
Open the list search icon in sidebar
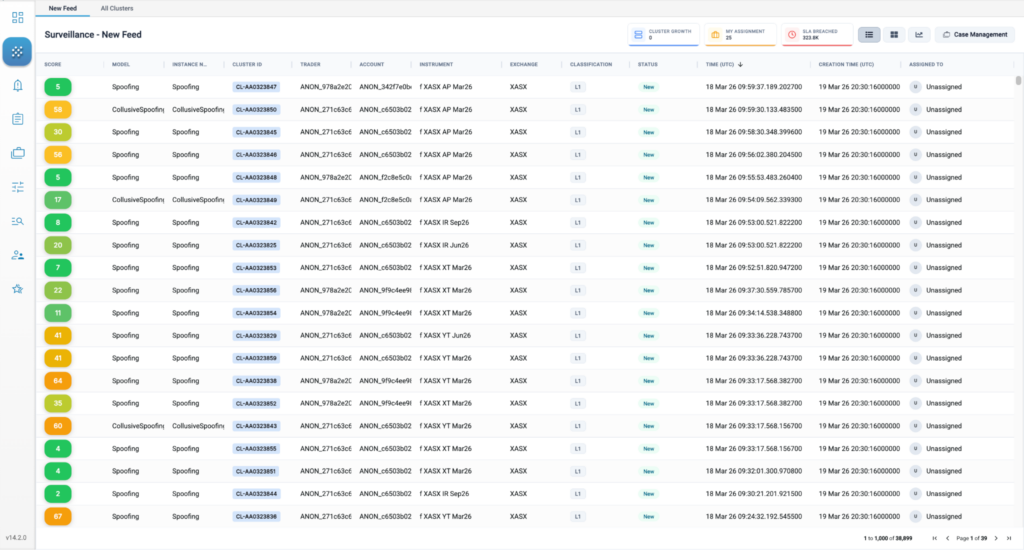[x=18, y=221]
